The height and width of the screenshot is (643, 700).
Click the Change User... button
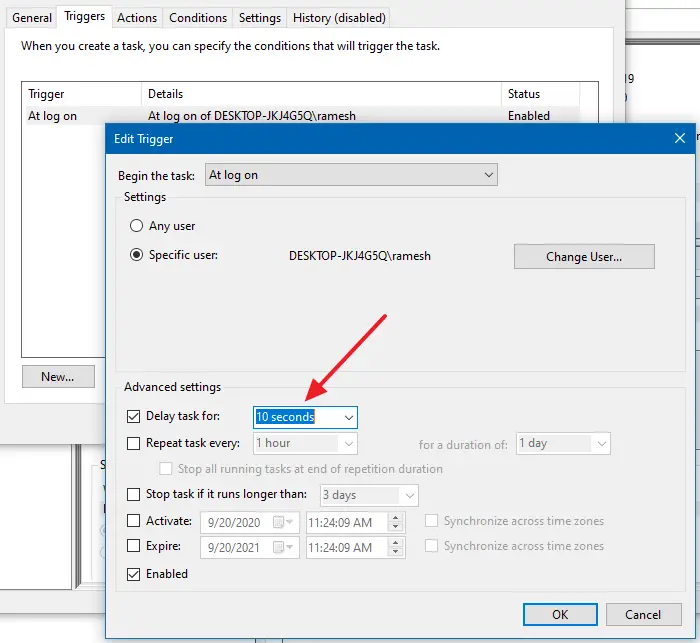[584, 256]
